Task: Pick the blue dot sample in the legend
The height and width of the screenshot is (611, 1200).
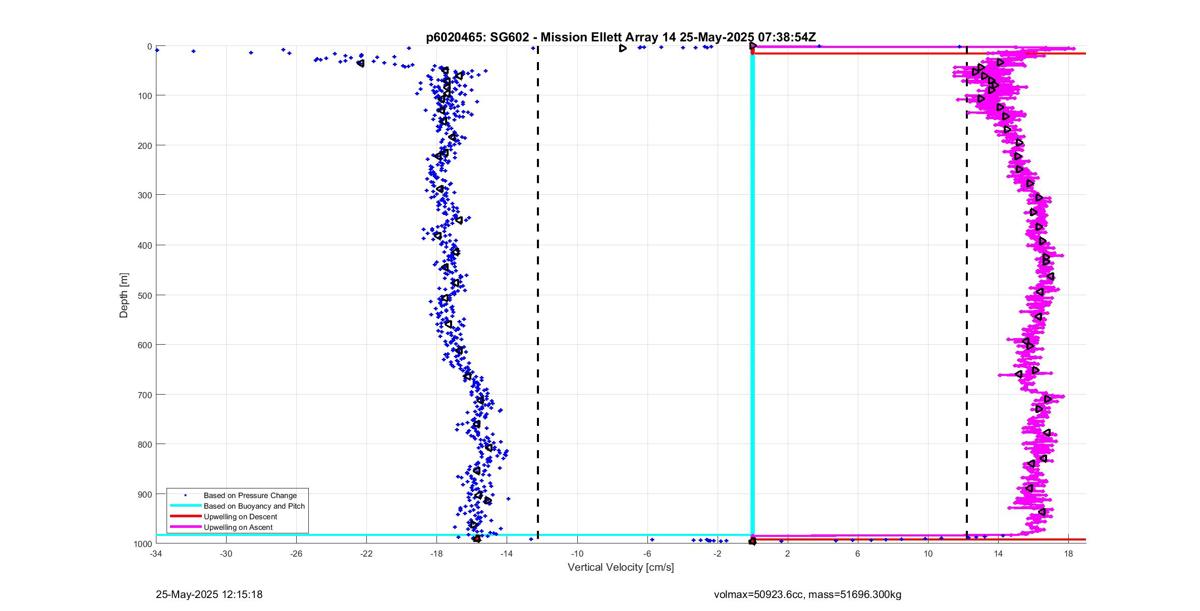Action: click(185, 495)
